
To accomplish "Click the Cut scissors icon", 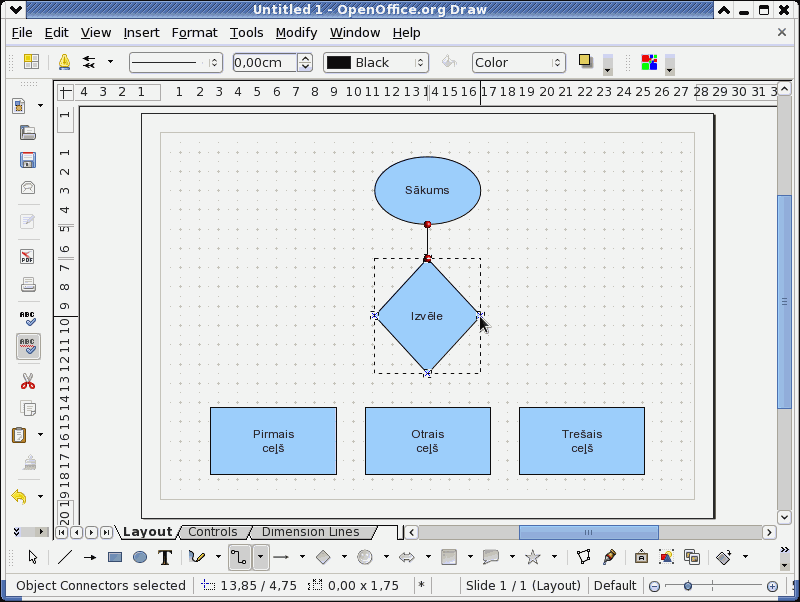I will 28,381.
